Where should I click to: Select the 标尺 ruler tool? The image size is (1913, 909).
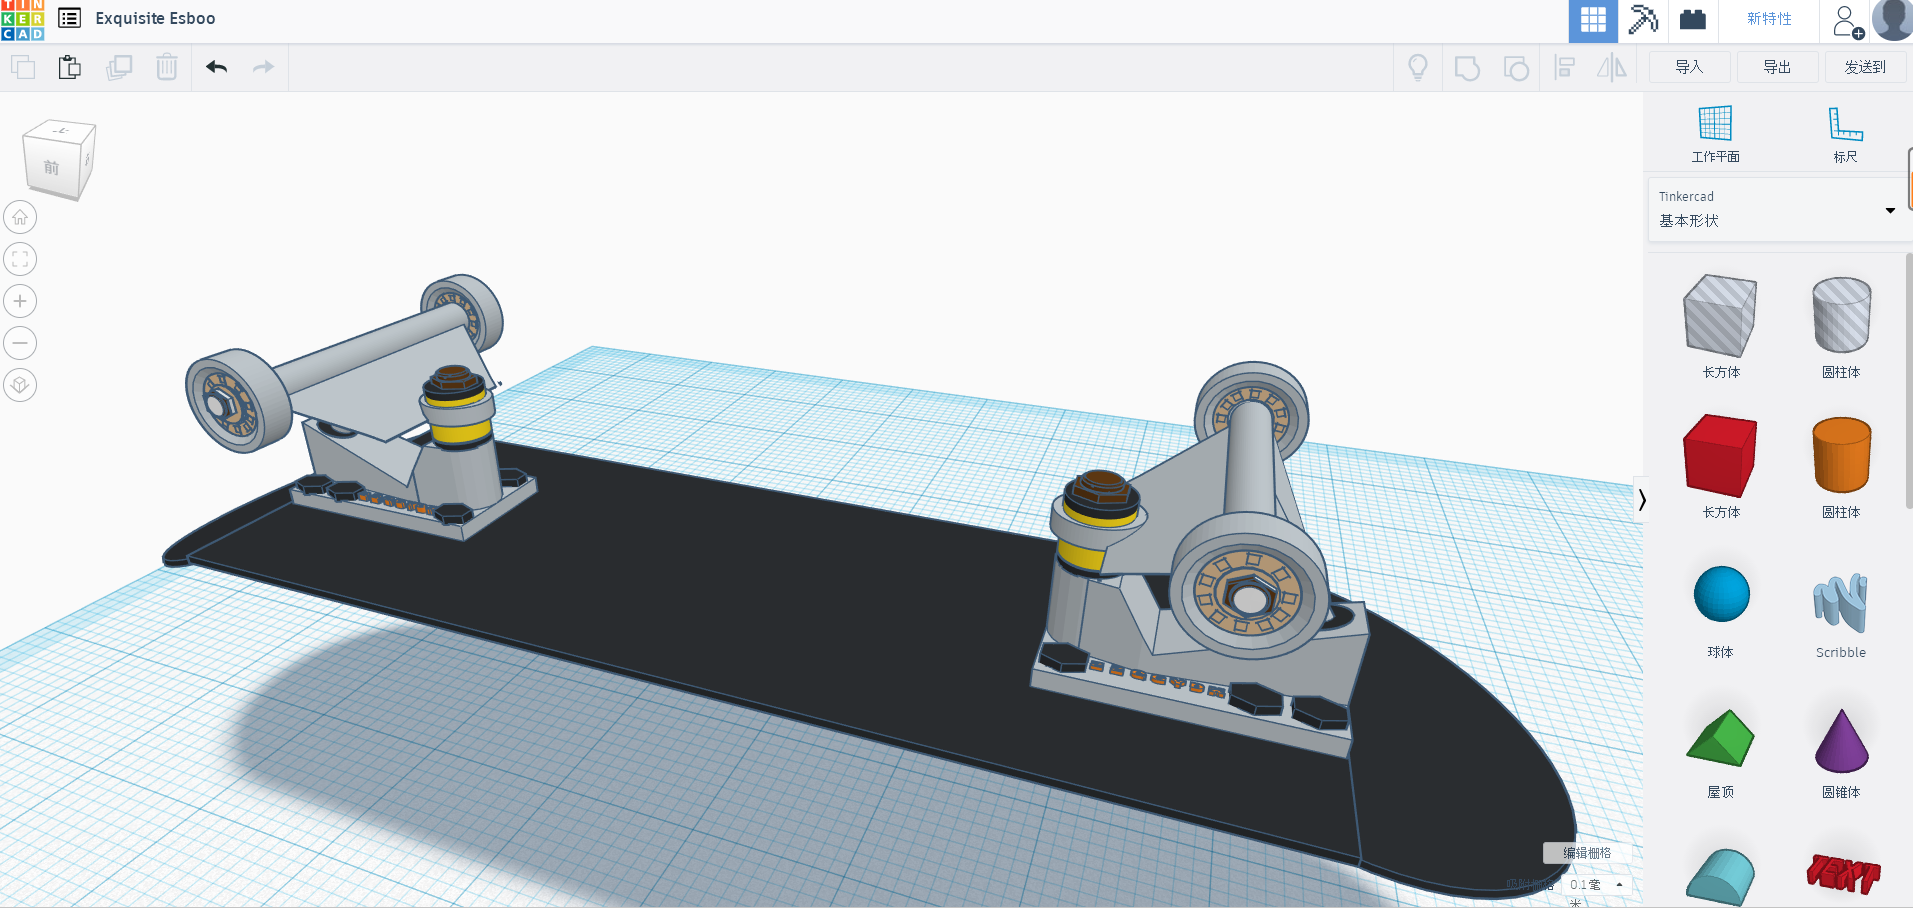tap(1845, 134)
